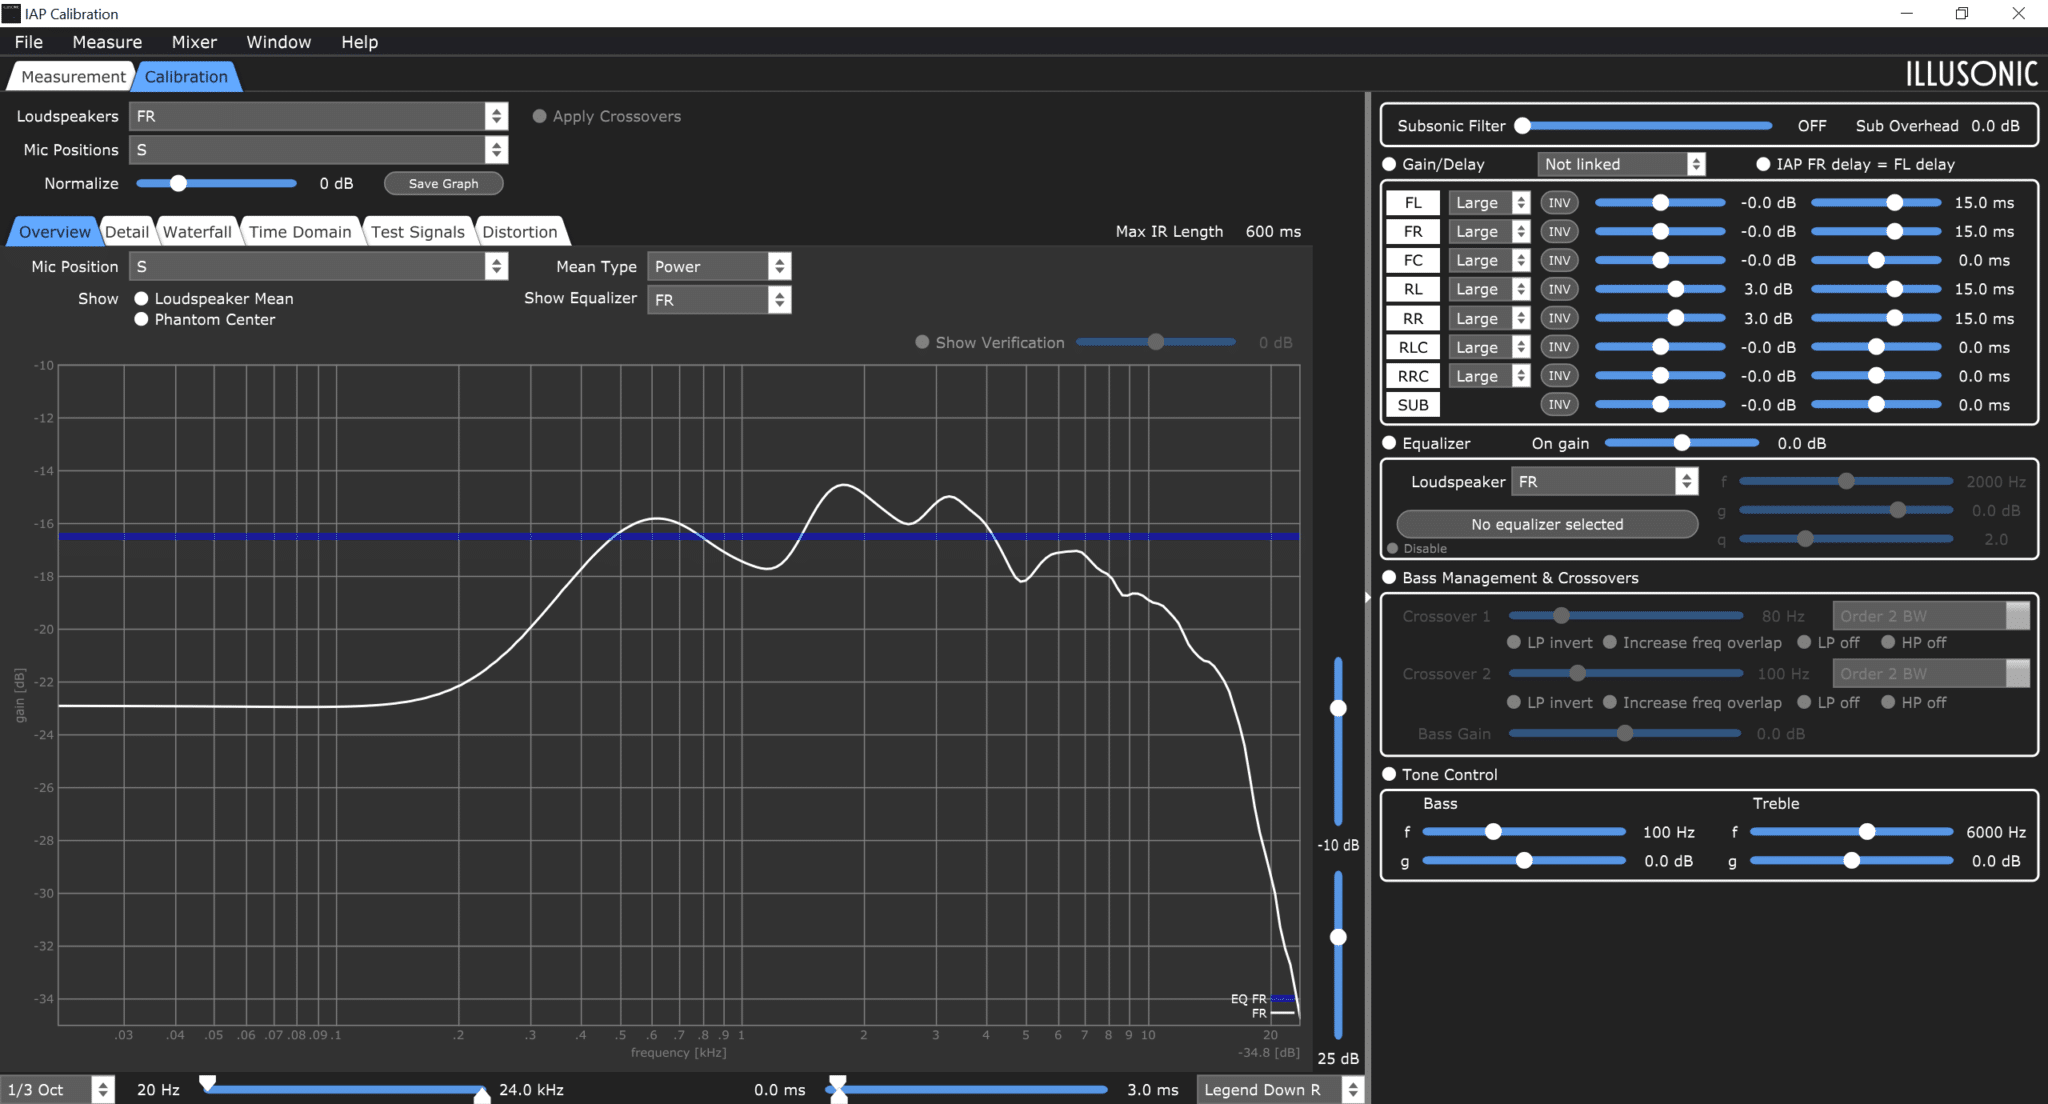Open the 1/3 Oct smoothing dropdown
This screenshot has height=1104, width=2048.
click(58, 1090)
